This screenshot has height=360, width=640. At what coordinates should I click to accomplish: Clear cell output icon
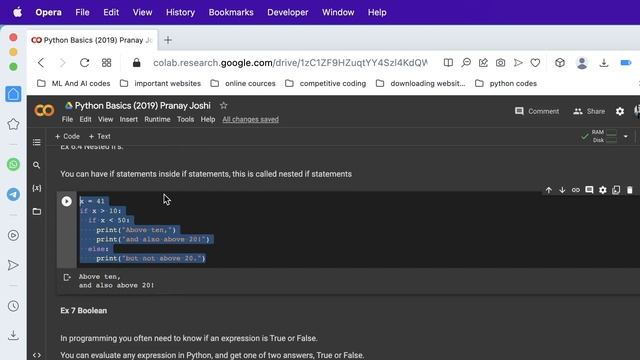click(x=67, y=278)
